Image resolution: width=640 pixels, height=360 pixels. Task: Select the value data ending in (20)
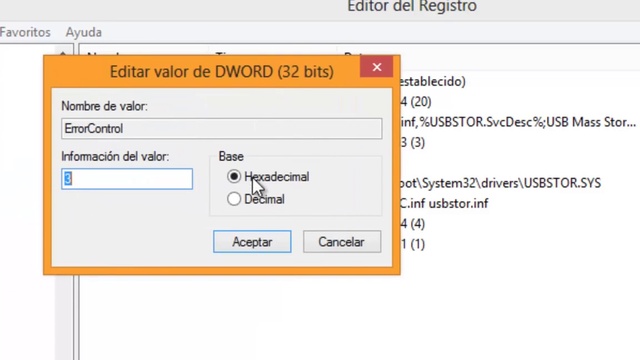point(416,101)
